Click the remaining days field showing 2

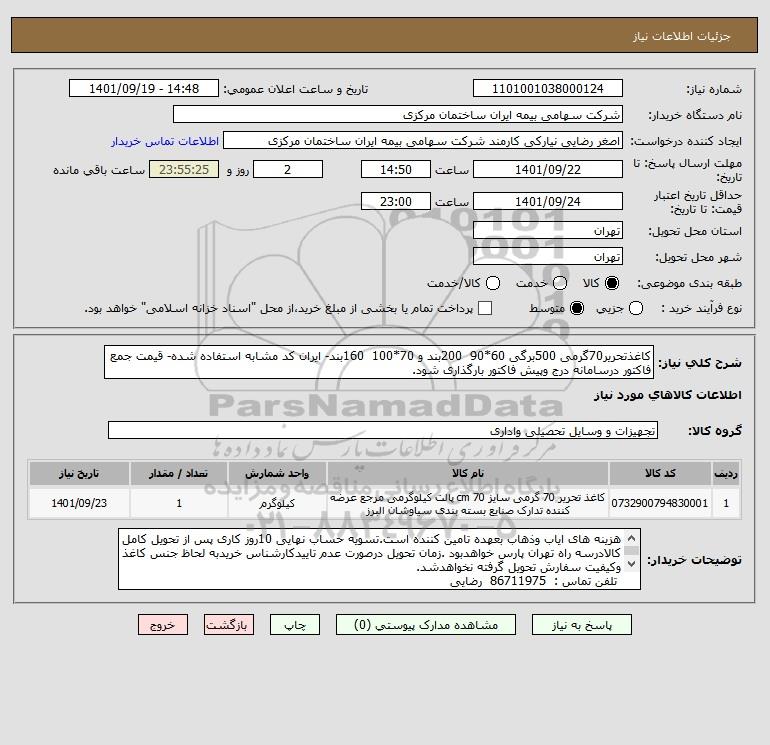pos(288,169)
